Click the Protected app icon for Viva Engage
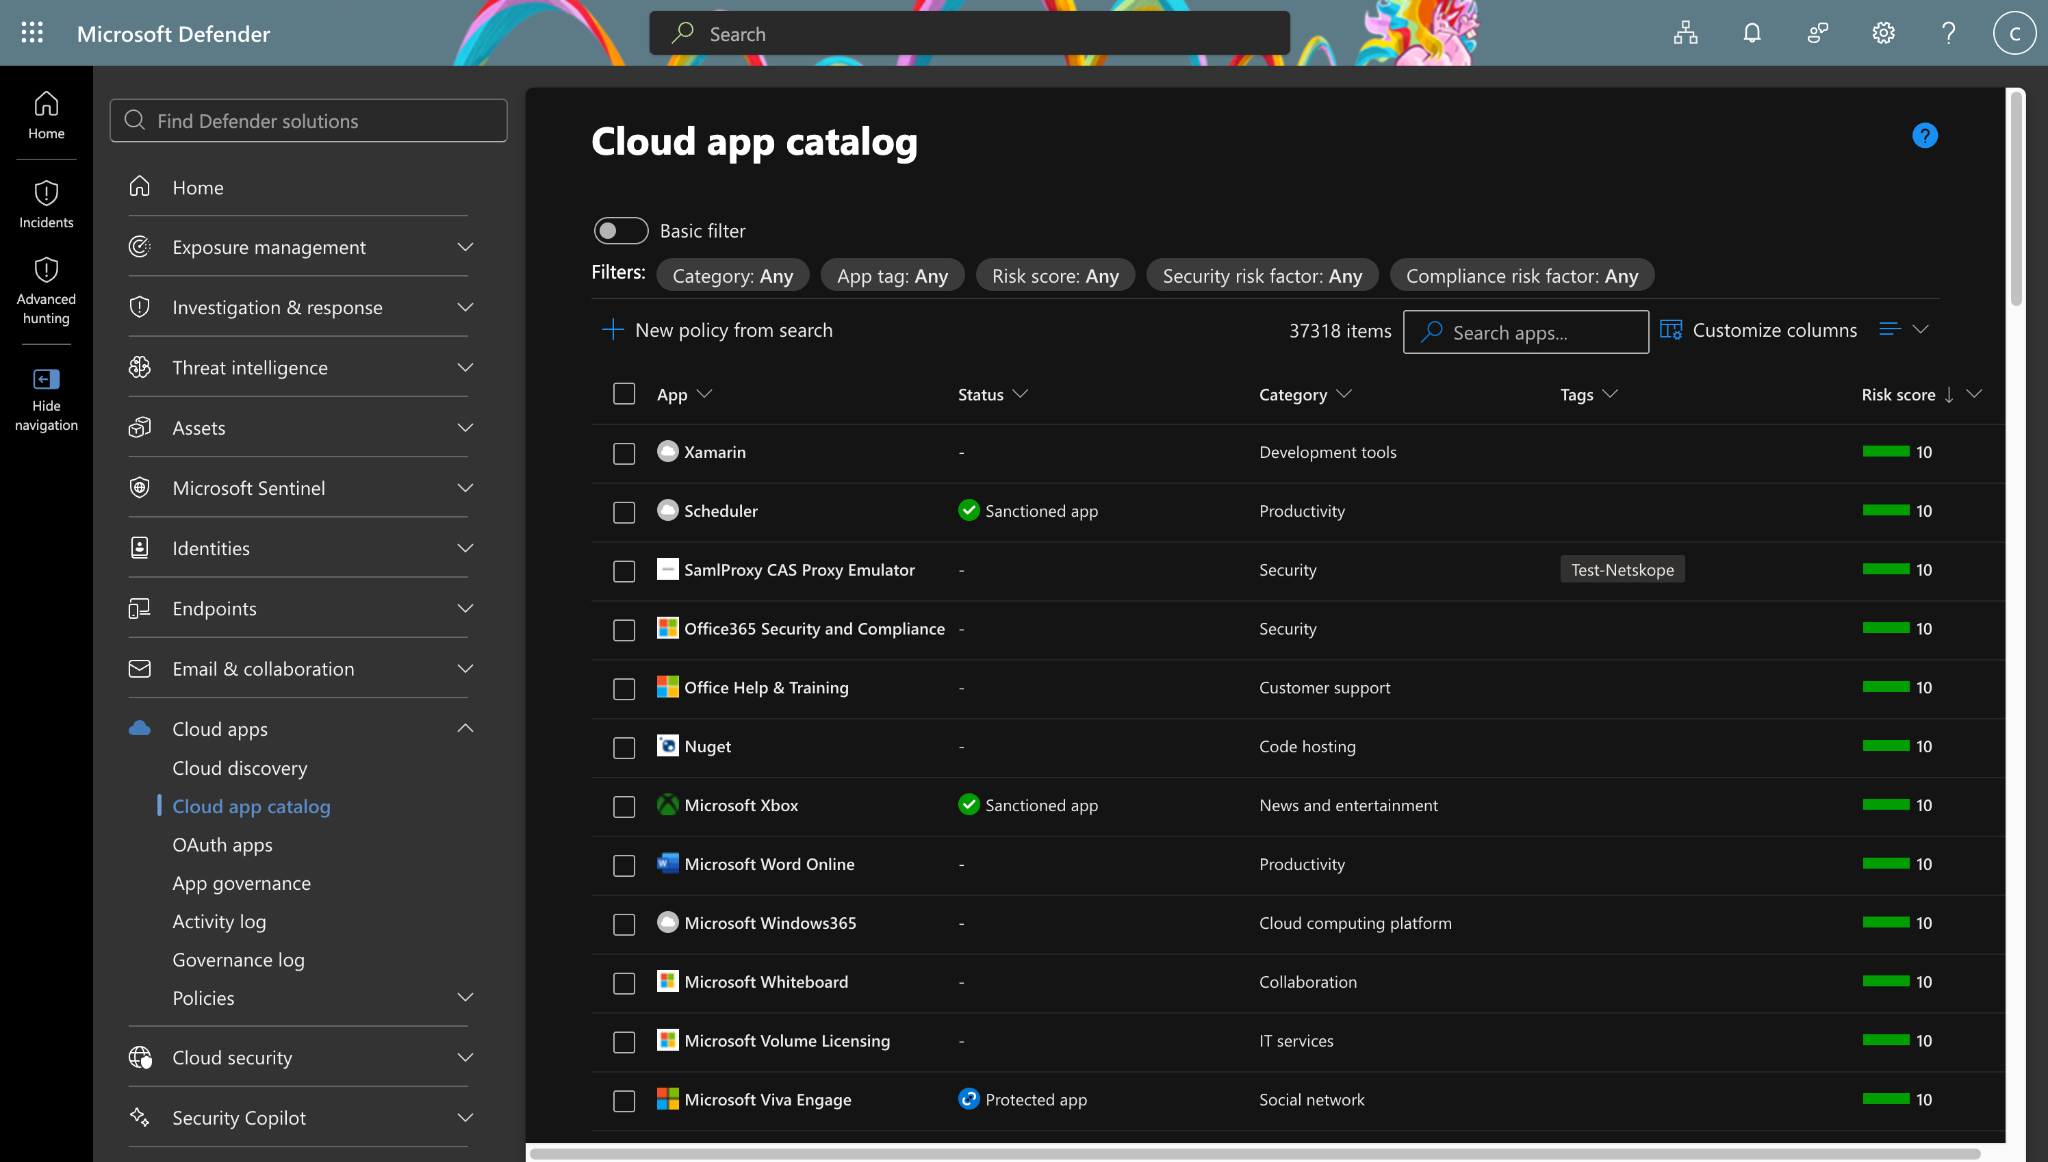Viewport: 2048px width, 1162px height. [968, 1099]
